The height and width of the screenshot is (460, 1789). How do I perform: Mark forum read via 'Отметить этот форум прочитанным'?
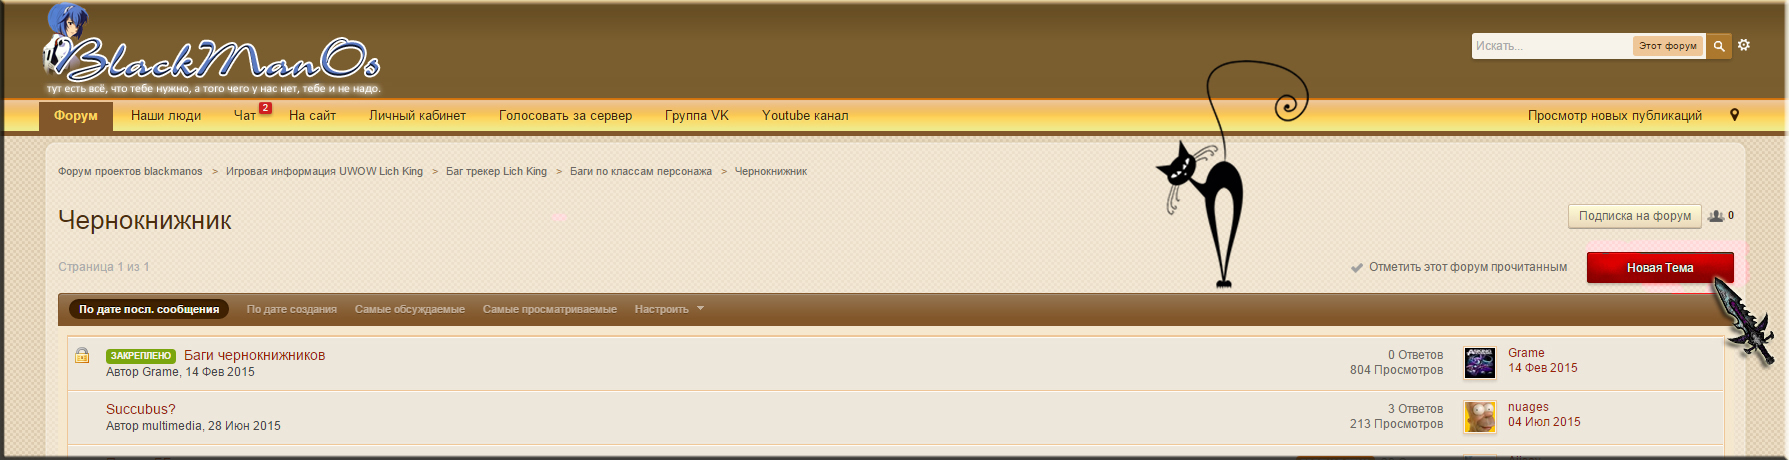(x=1467, y=267)
